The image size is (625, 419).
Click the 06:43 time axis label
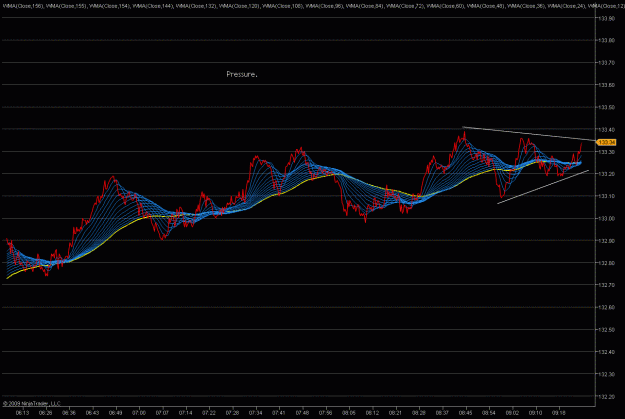92,413
